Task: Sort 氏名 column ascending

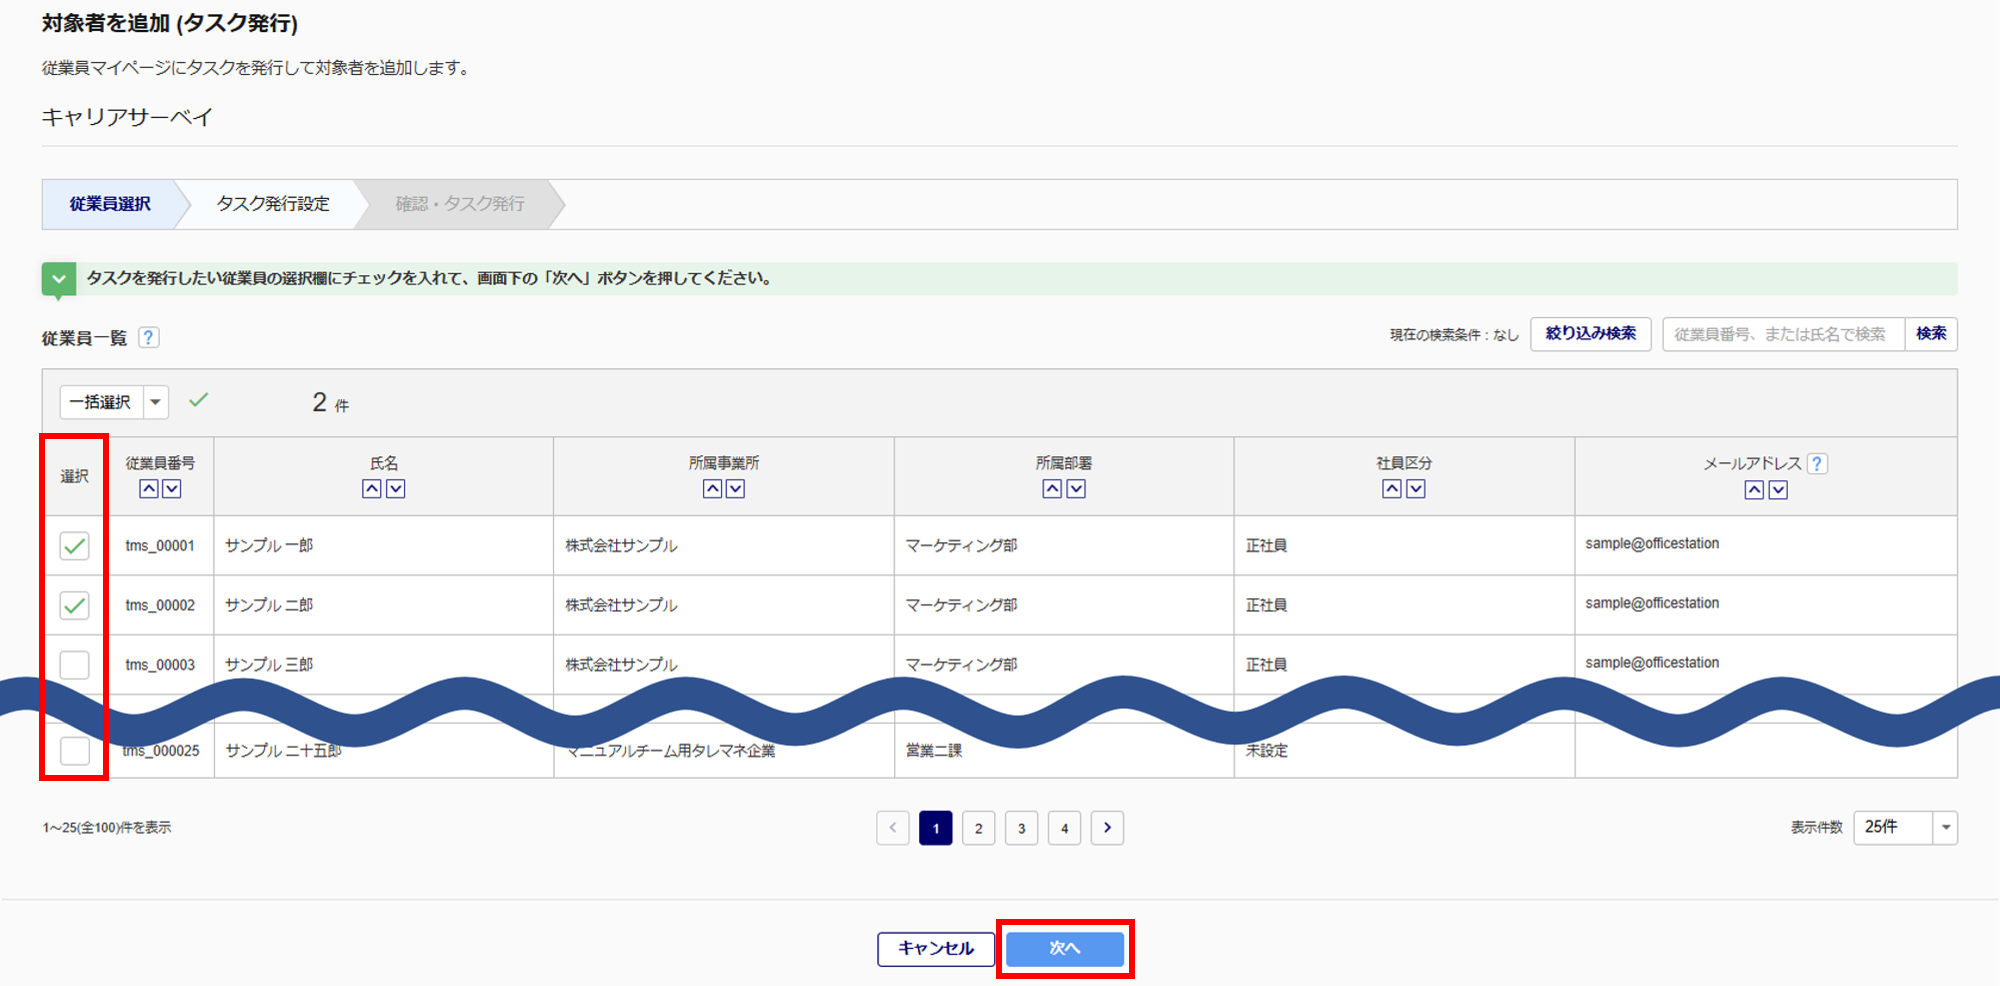Action: pos(372,489)
